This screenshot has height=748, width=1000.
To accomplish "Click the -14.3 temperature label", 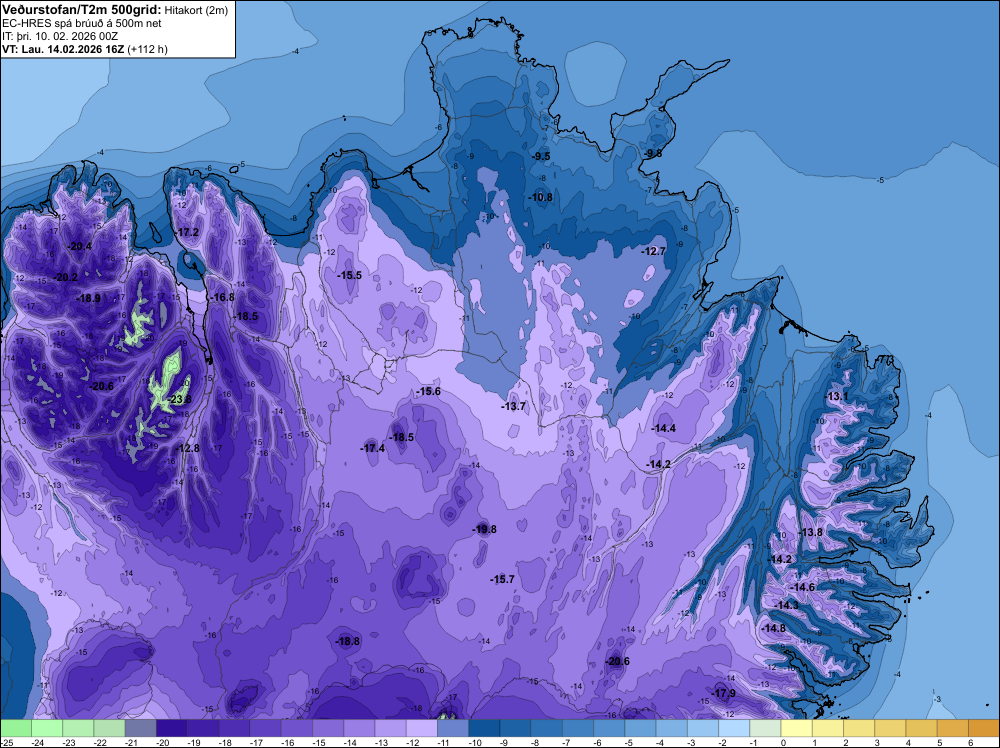I will pos(786,605).
